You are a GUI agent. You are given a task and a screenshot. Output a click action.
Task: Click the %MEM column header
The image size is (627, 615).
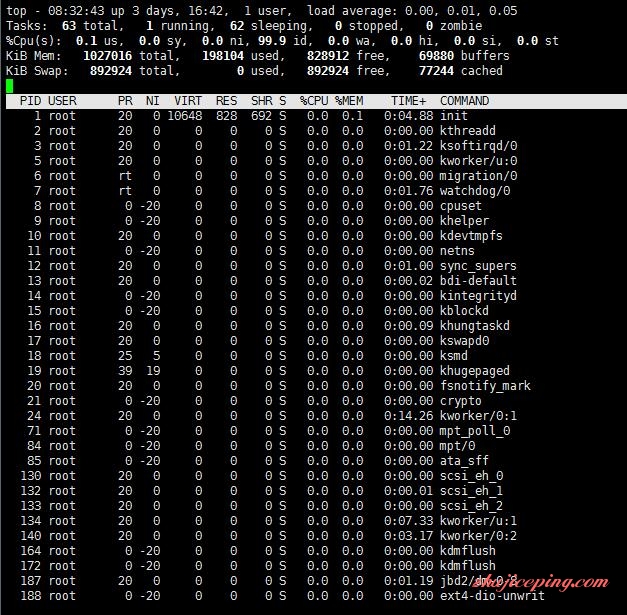point(349,101)
